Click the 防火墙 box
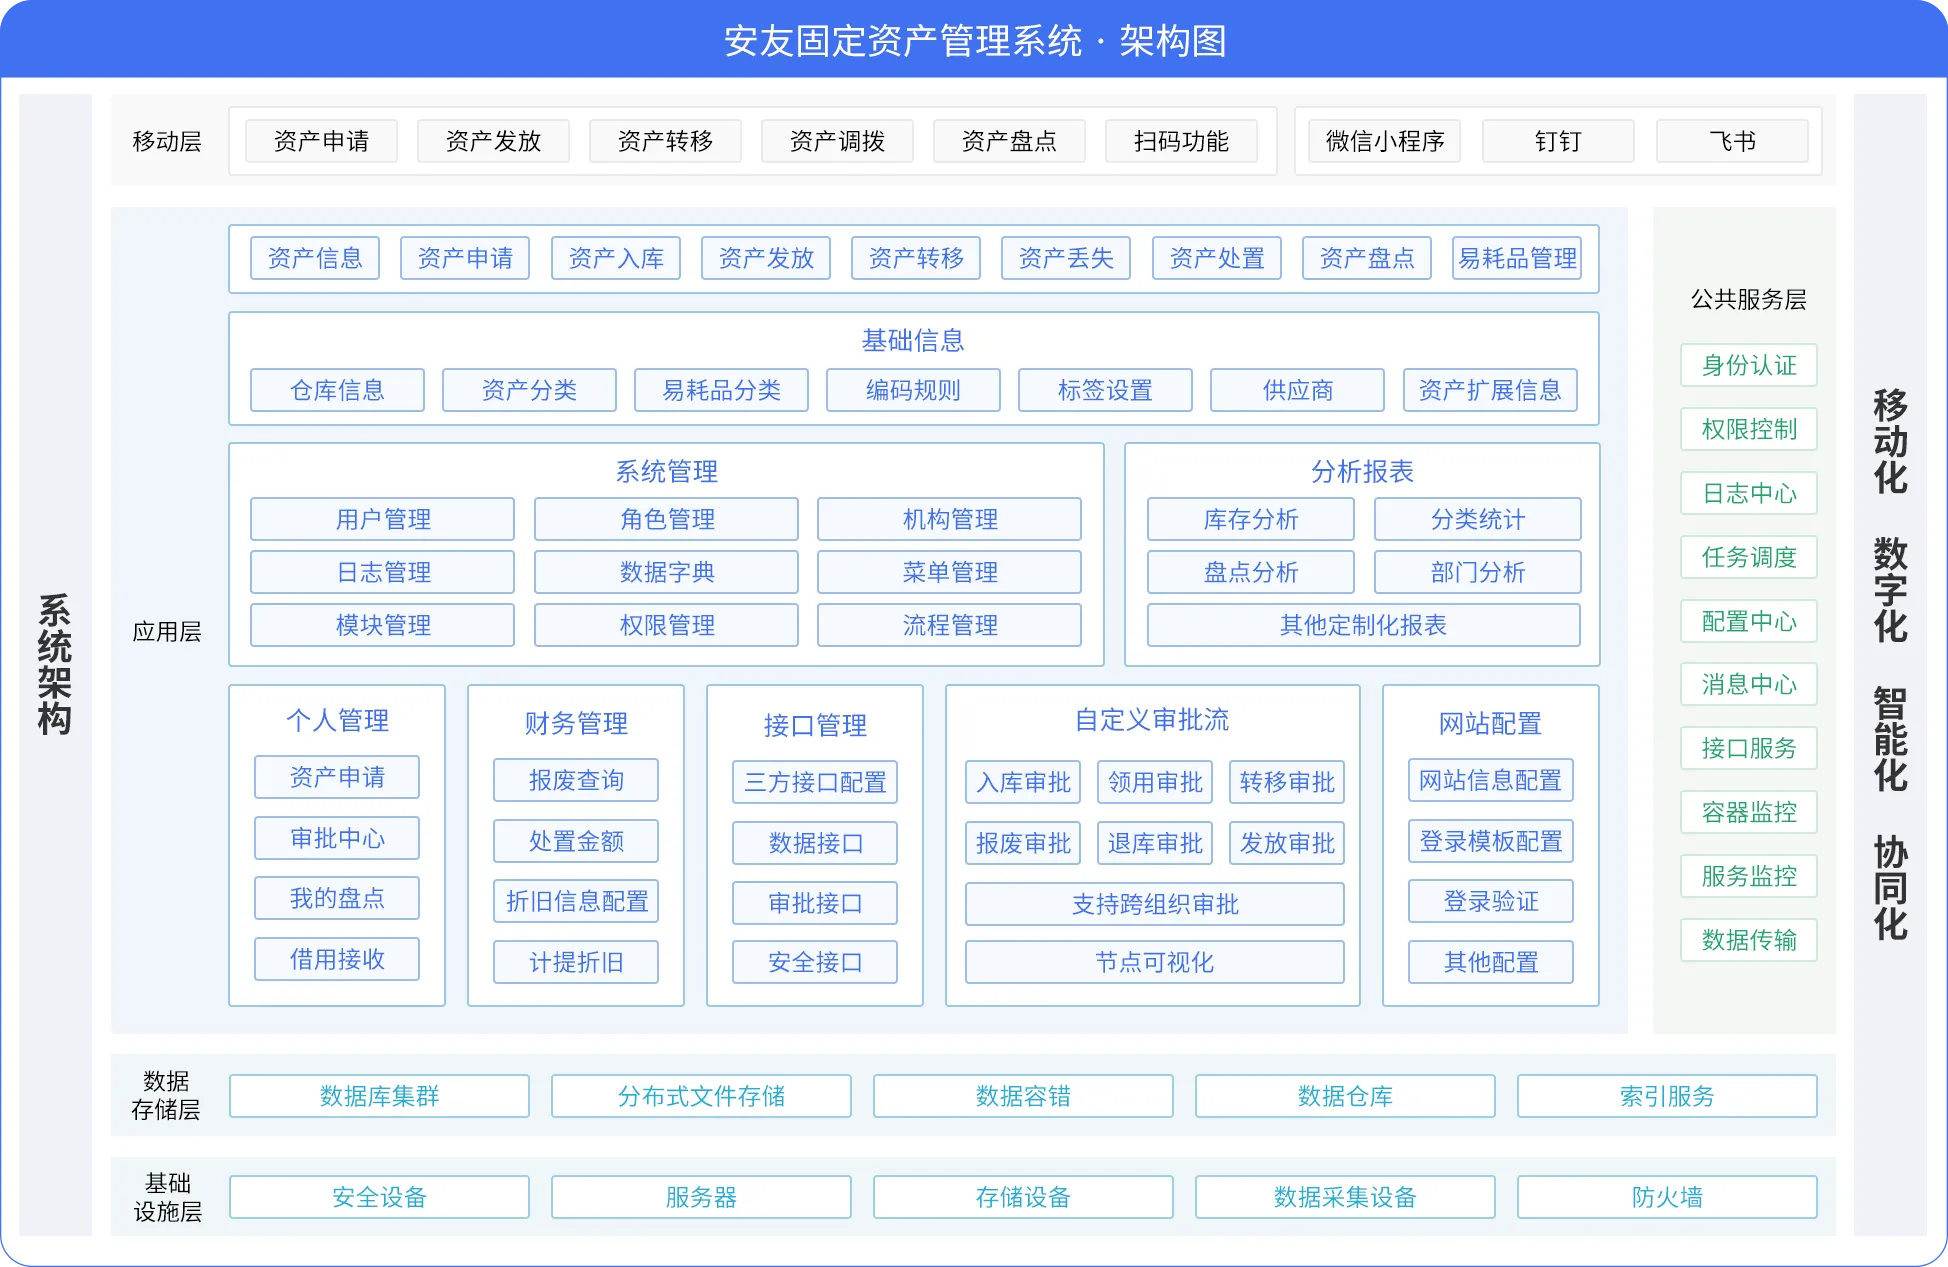Screen dimensions: 1948x1267 tap(1668, 1197)
